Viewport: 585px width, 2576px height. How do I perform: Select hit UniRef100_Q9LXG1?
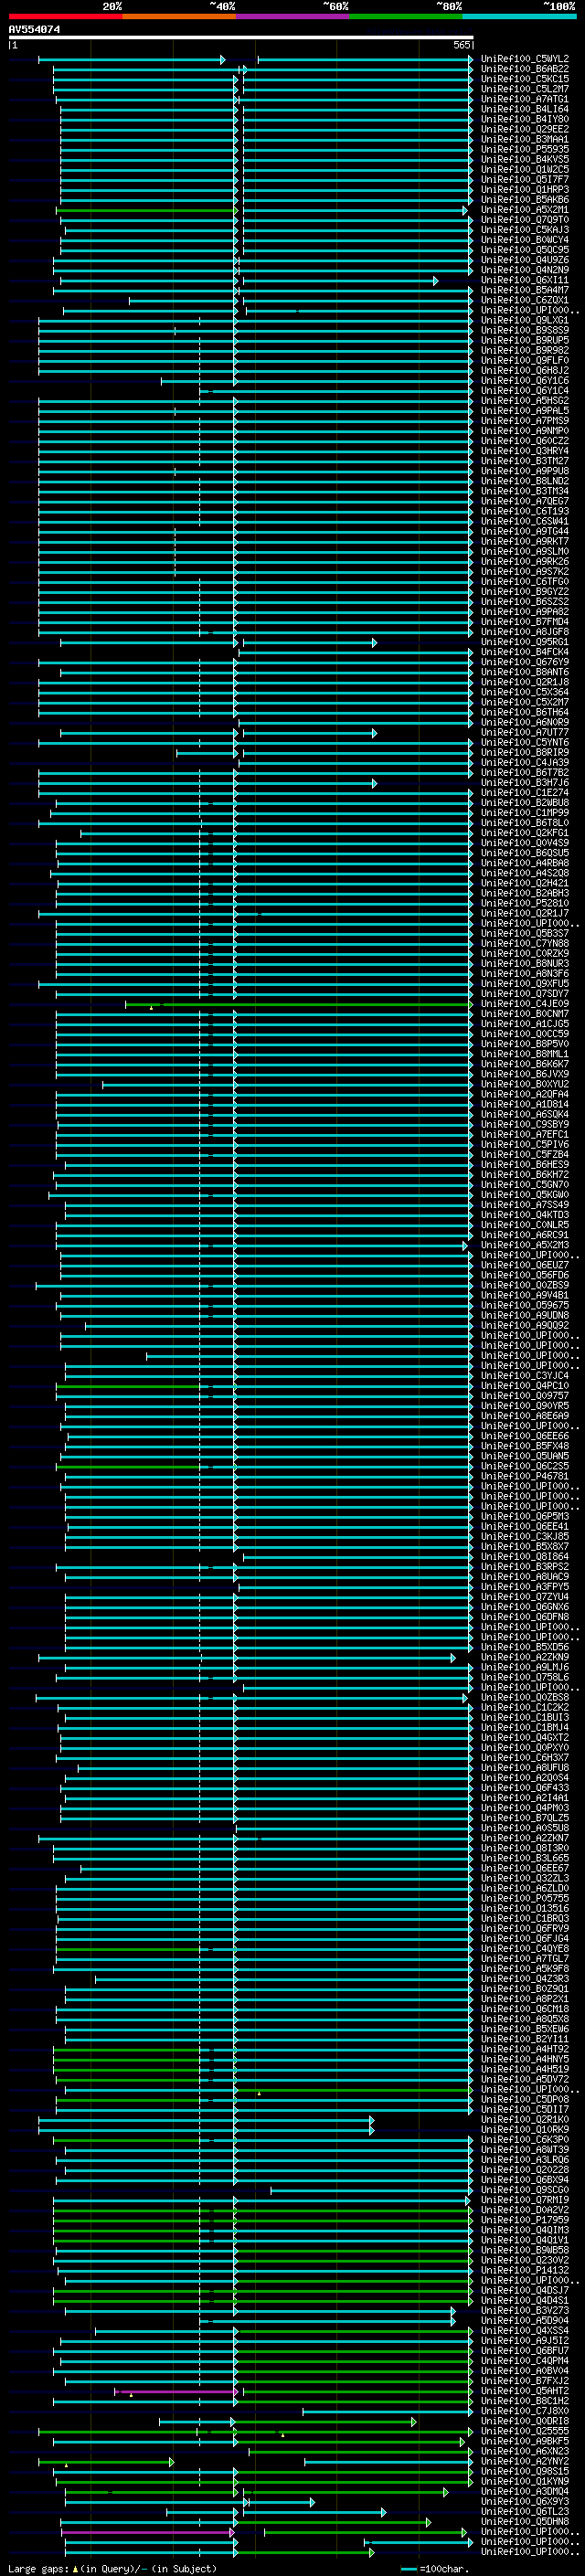coord(525,320)
